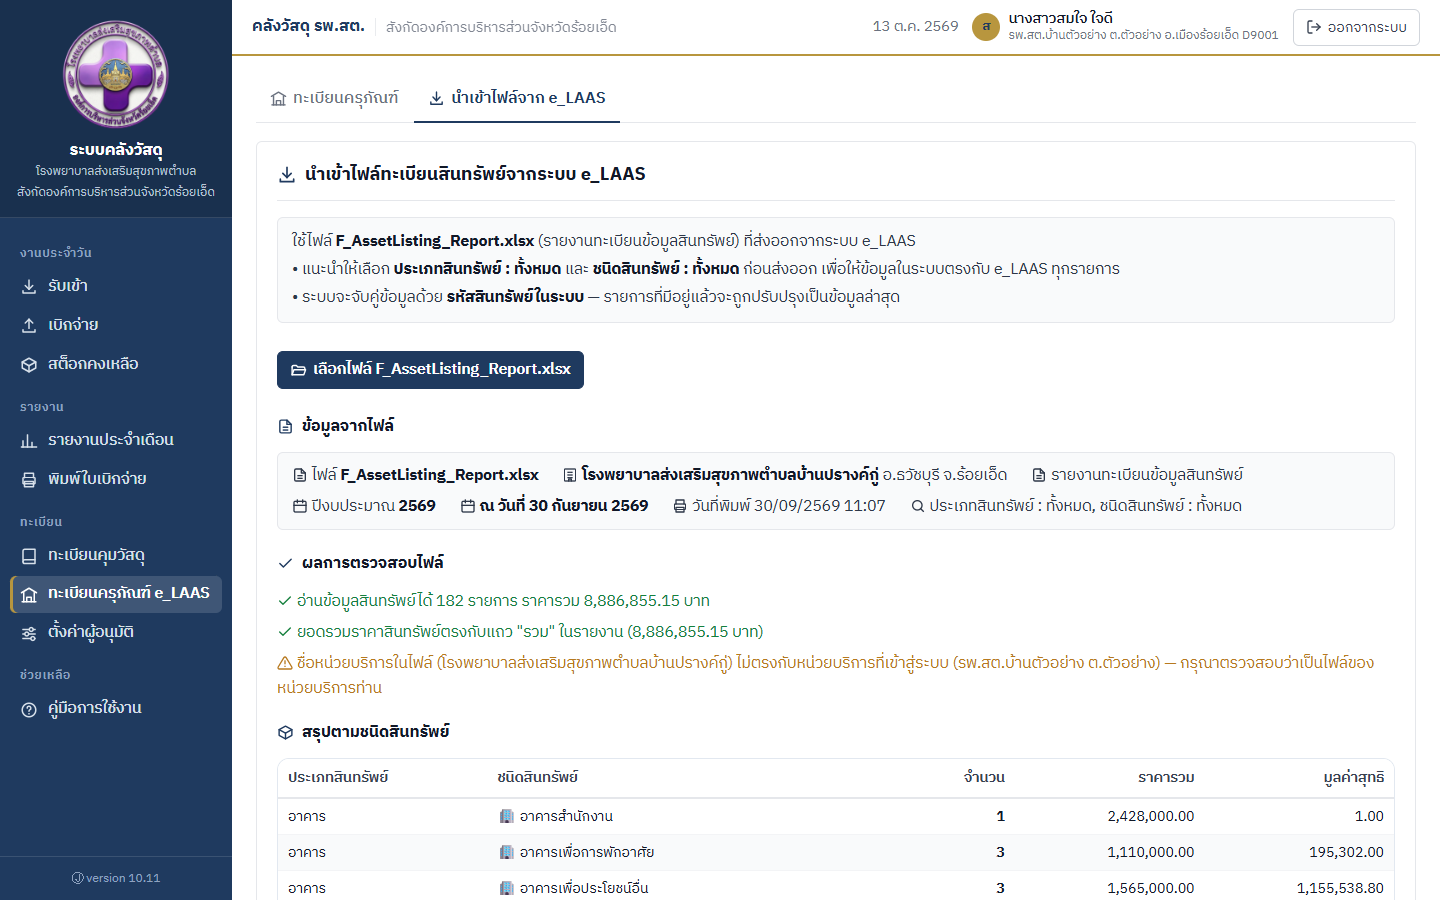Click the version 10.11 label
The width and height of the screenshot is (1440, 900).
tap(116, 879)
